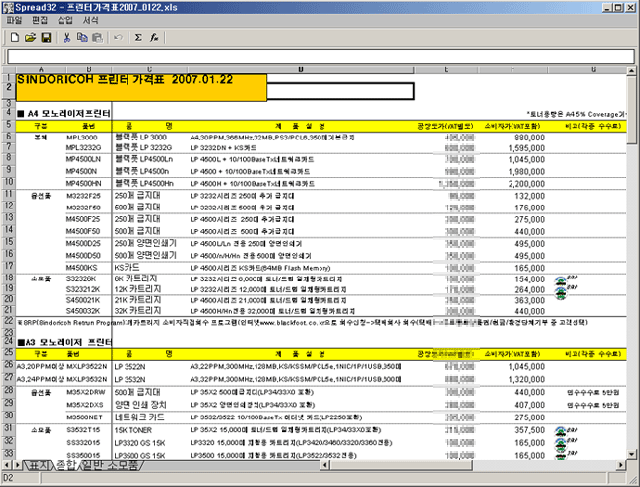Click the function fx icon

point(154,38)
